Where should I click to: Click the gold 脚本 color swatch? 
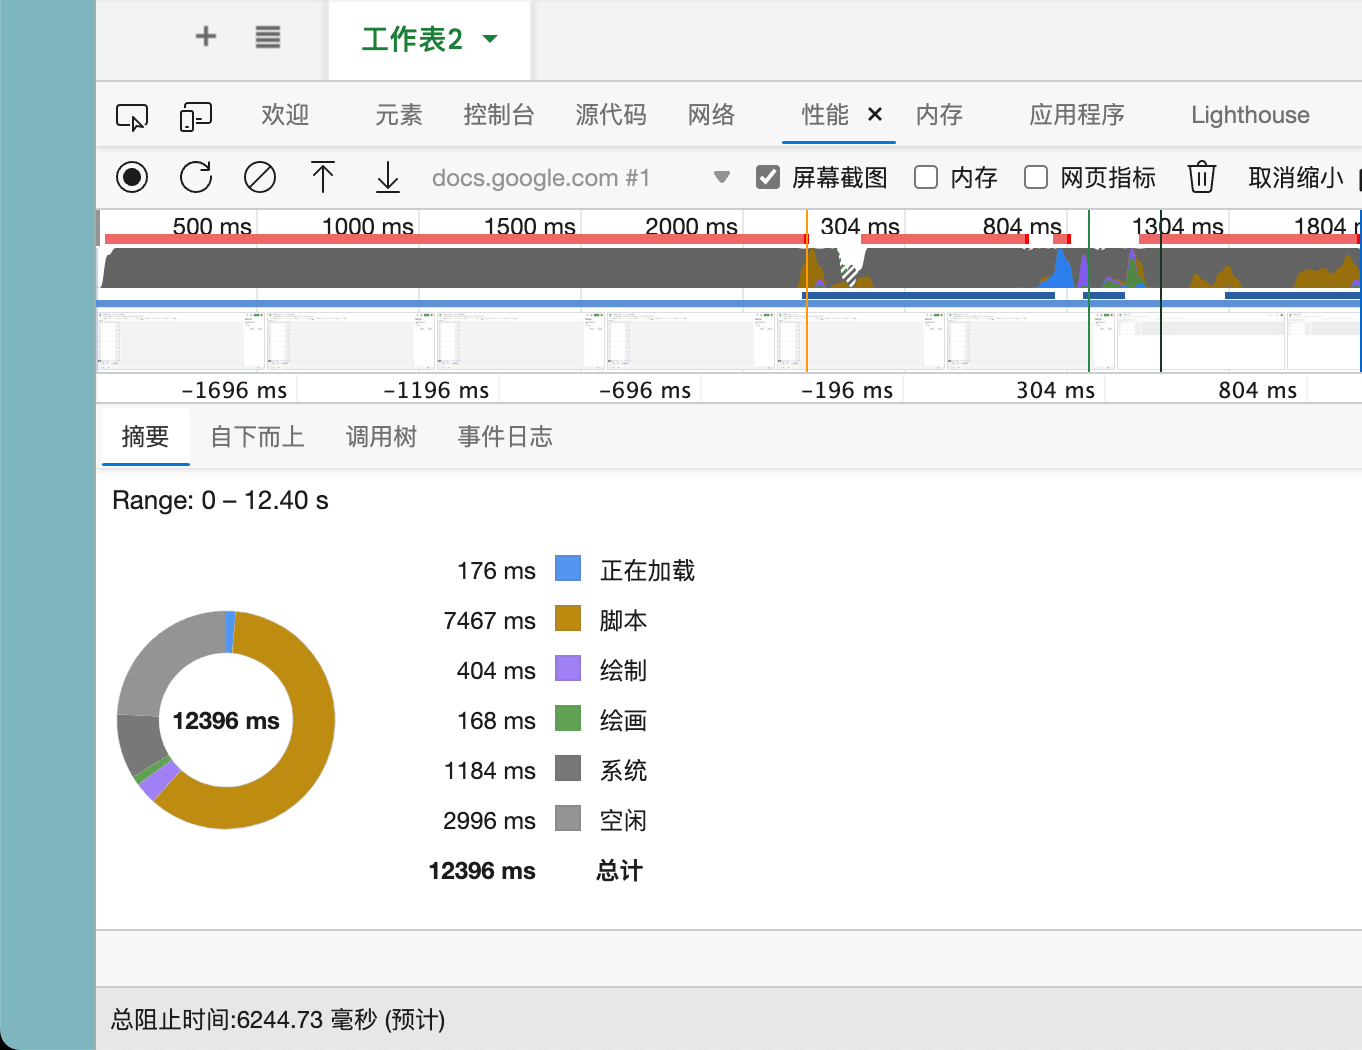tap(568, 619)
